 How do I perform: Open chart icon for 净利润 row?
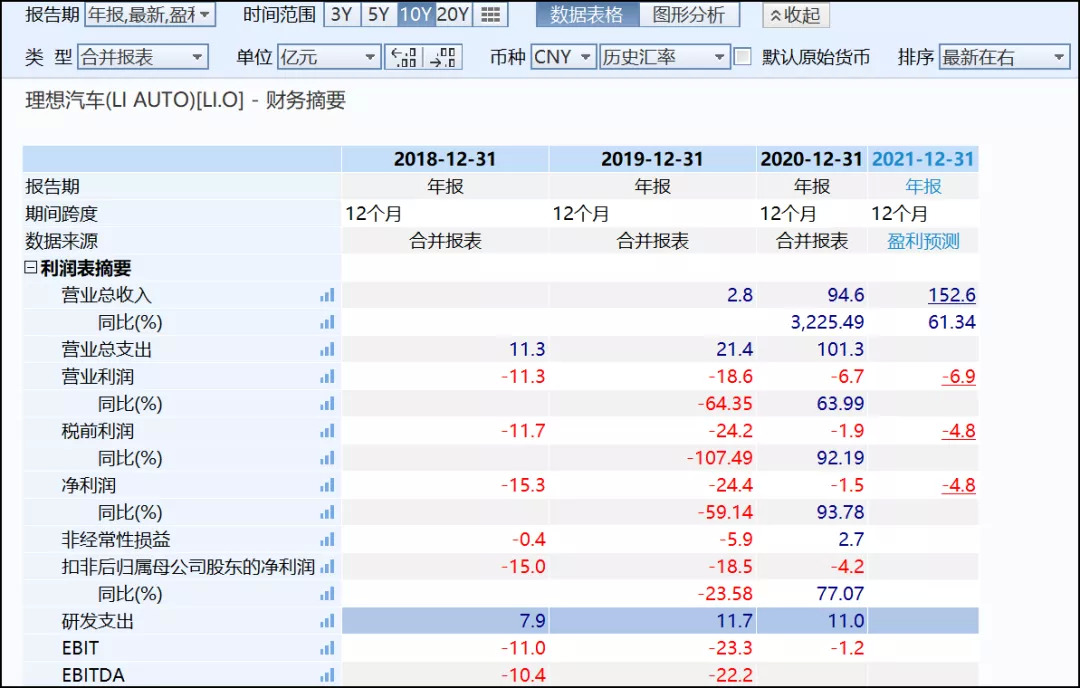point(327,486)
